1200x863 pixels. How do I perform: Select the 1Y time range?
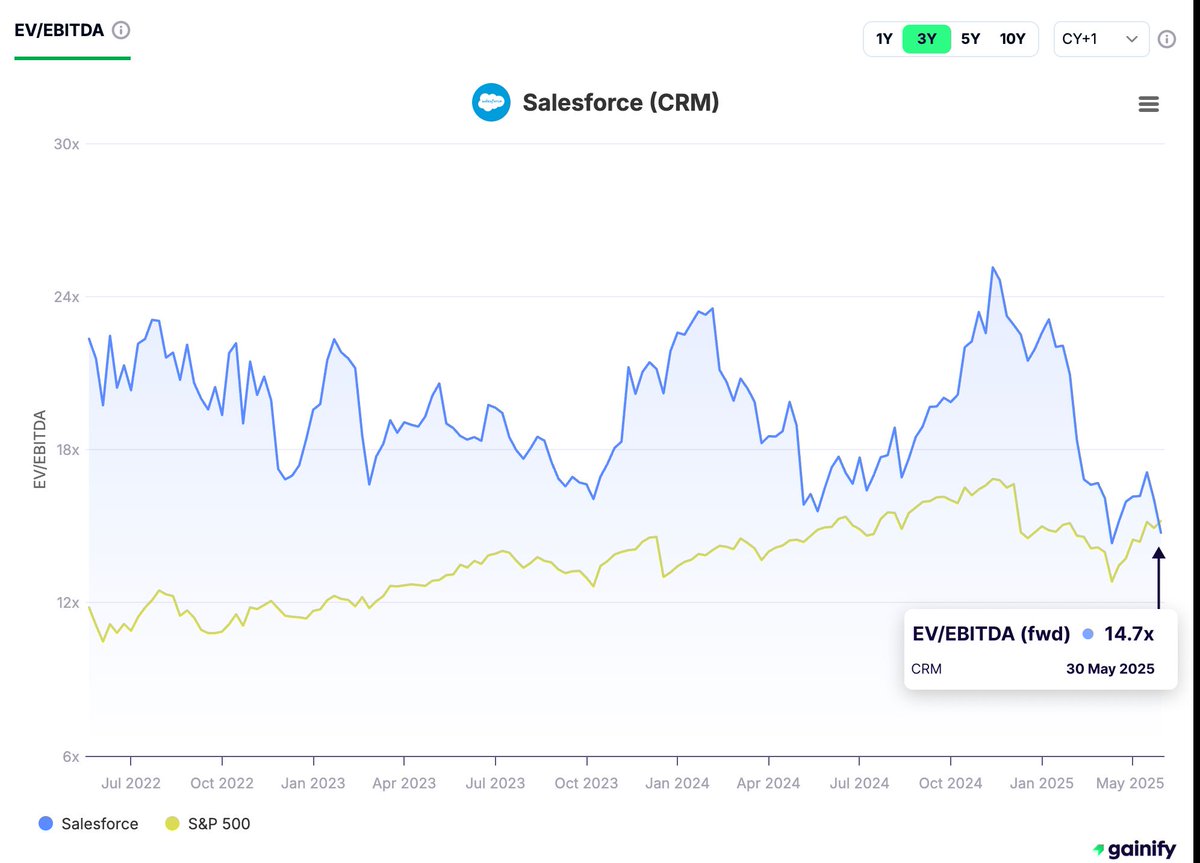(884, 39)
